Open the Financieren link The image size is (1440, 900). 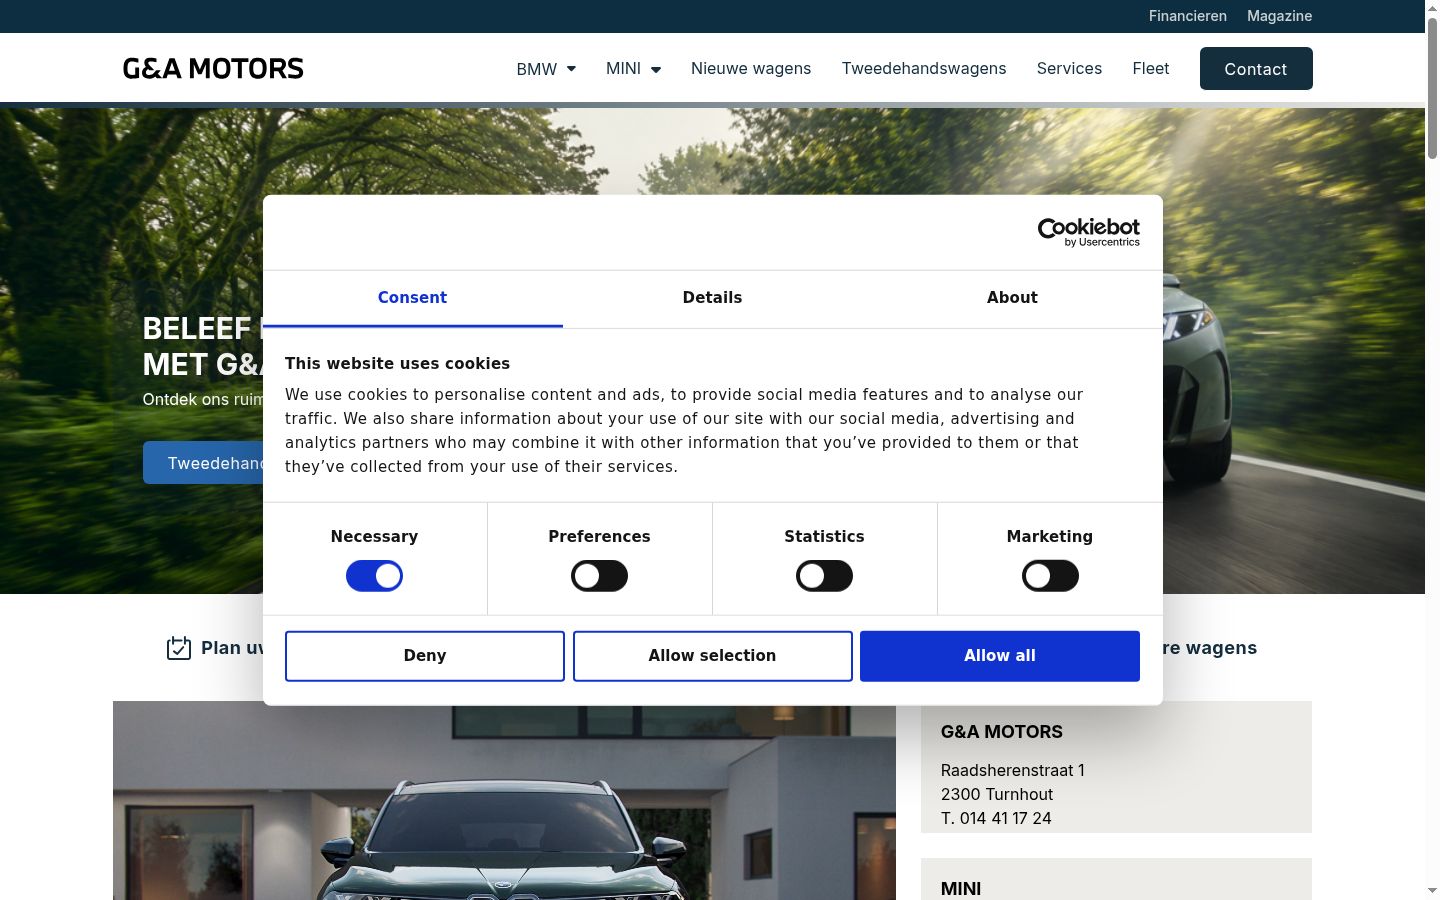tap(1188, 16)
